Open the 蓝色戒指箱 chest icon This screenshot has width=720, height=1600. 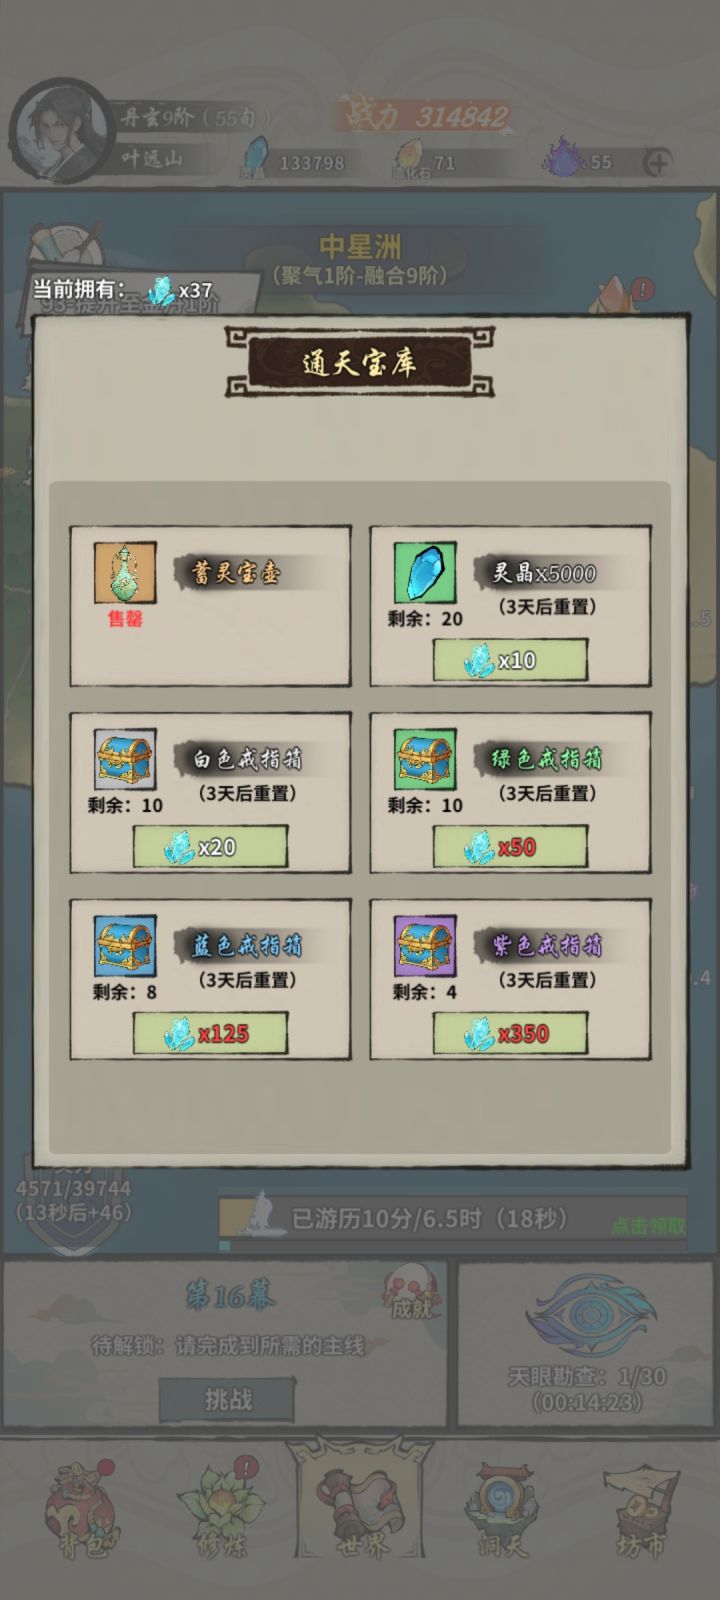pos(125,946)
